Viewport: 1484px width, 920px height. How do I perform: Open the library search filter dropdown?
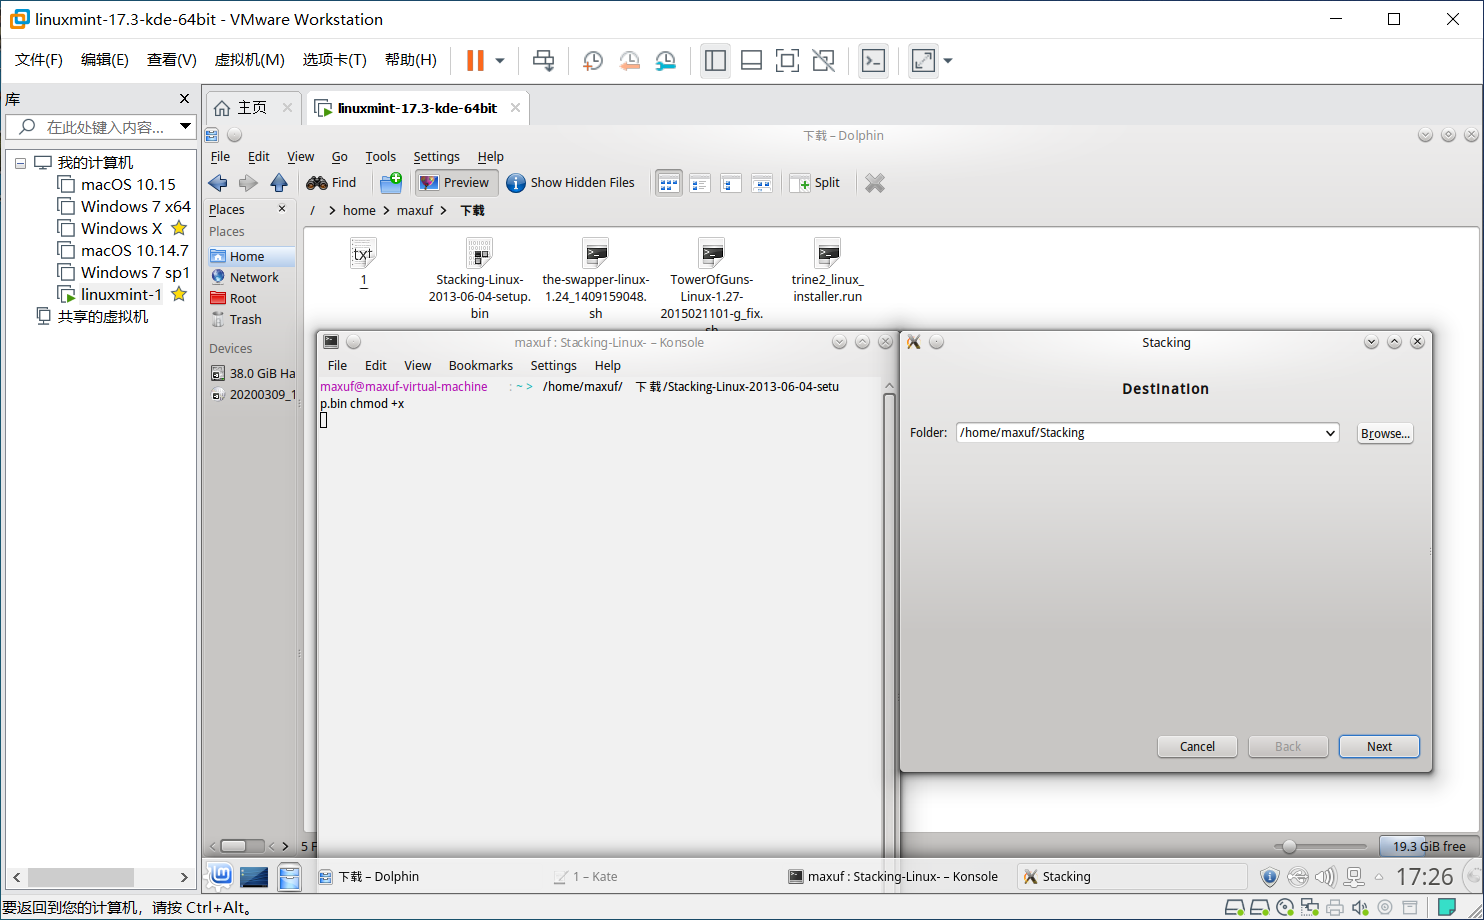pyautogui.click(x=185, y=127)
